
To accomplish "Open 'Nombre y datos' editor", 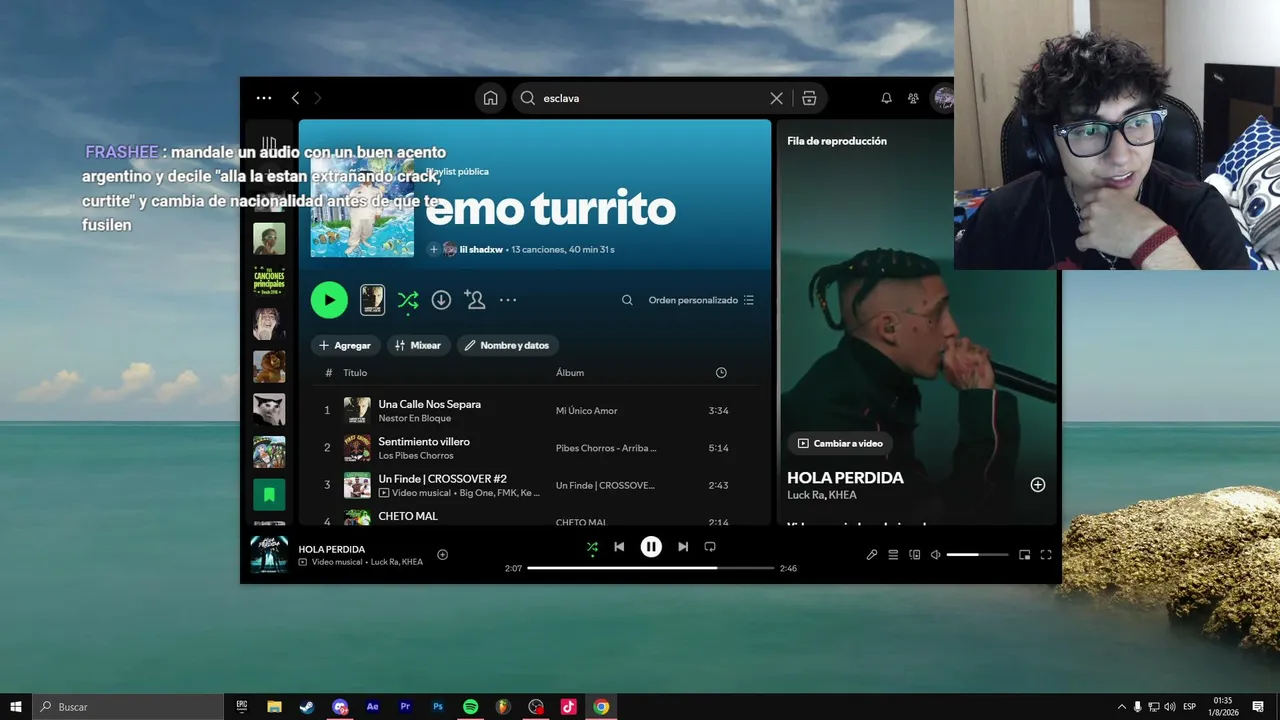I will point(507,345).
